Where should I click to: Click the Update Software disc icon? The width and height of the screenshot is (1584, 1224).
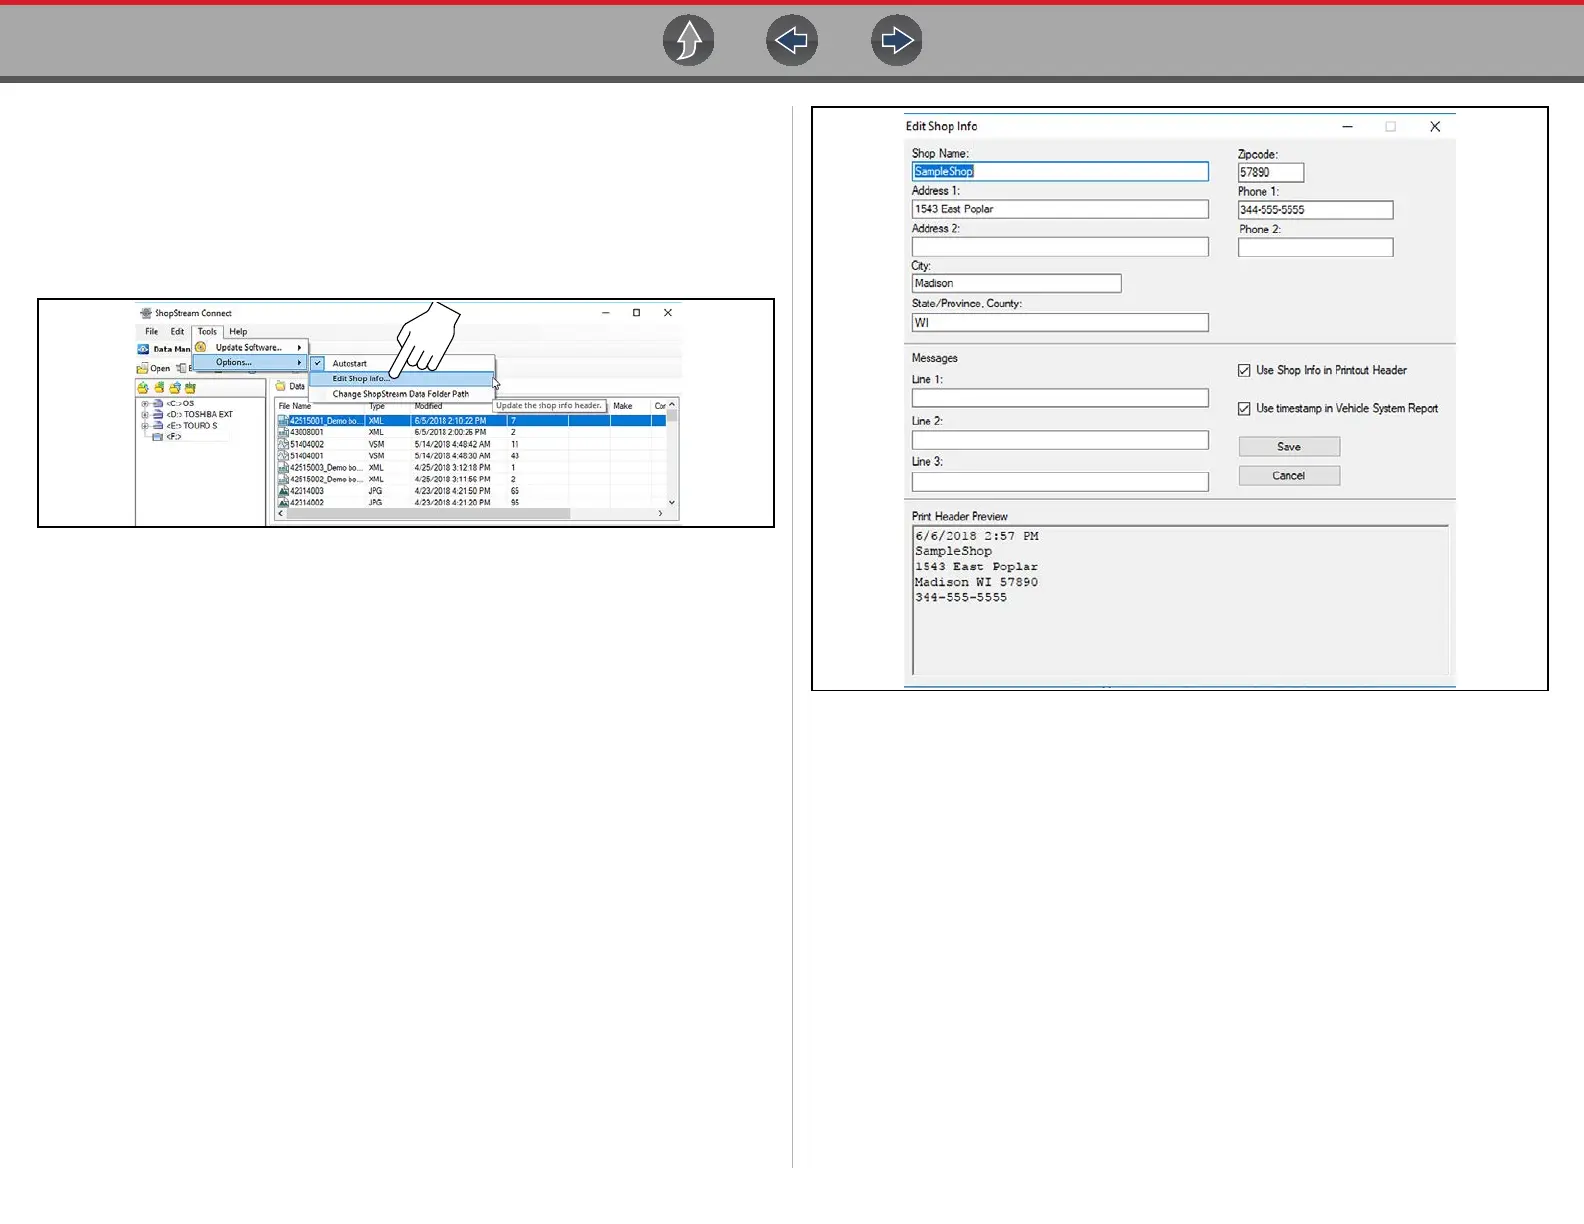[200, 347]
